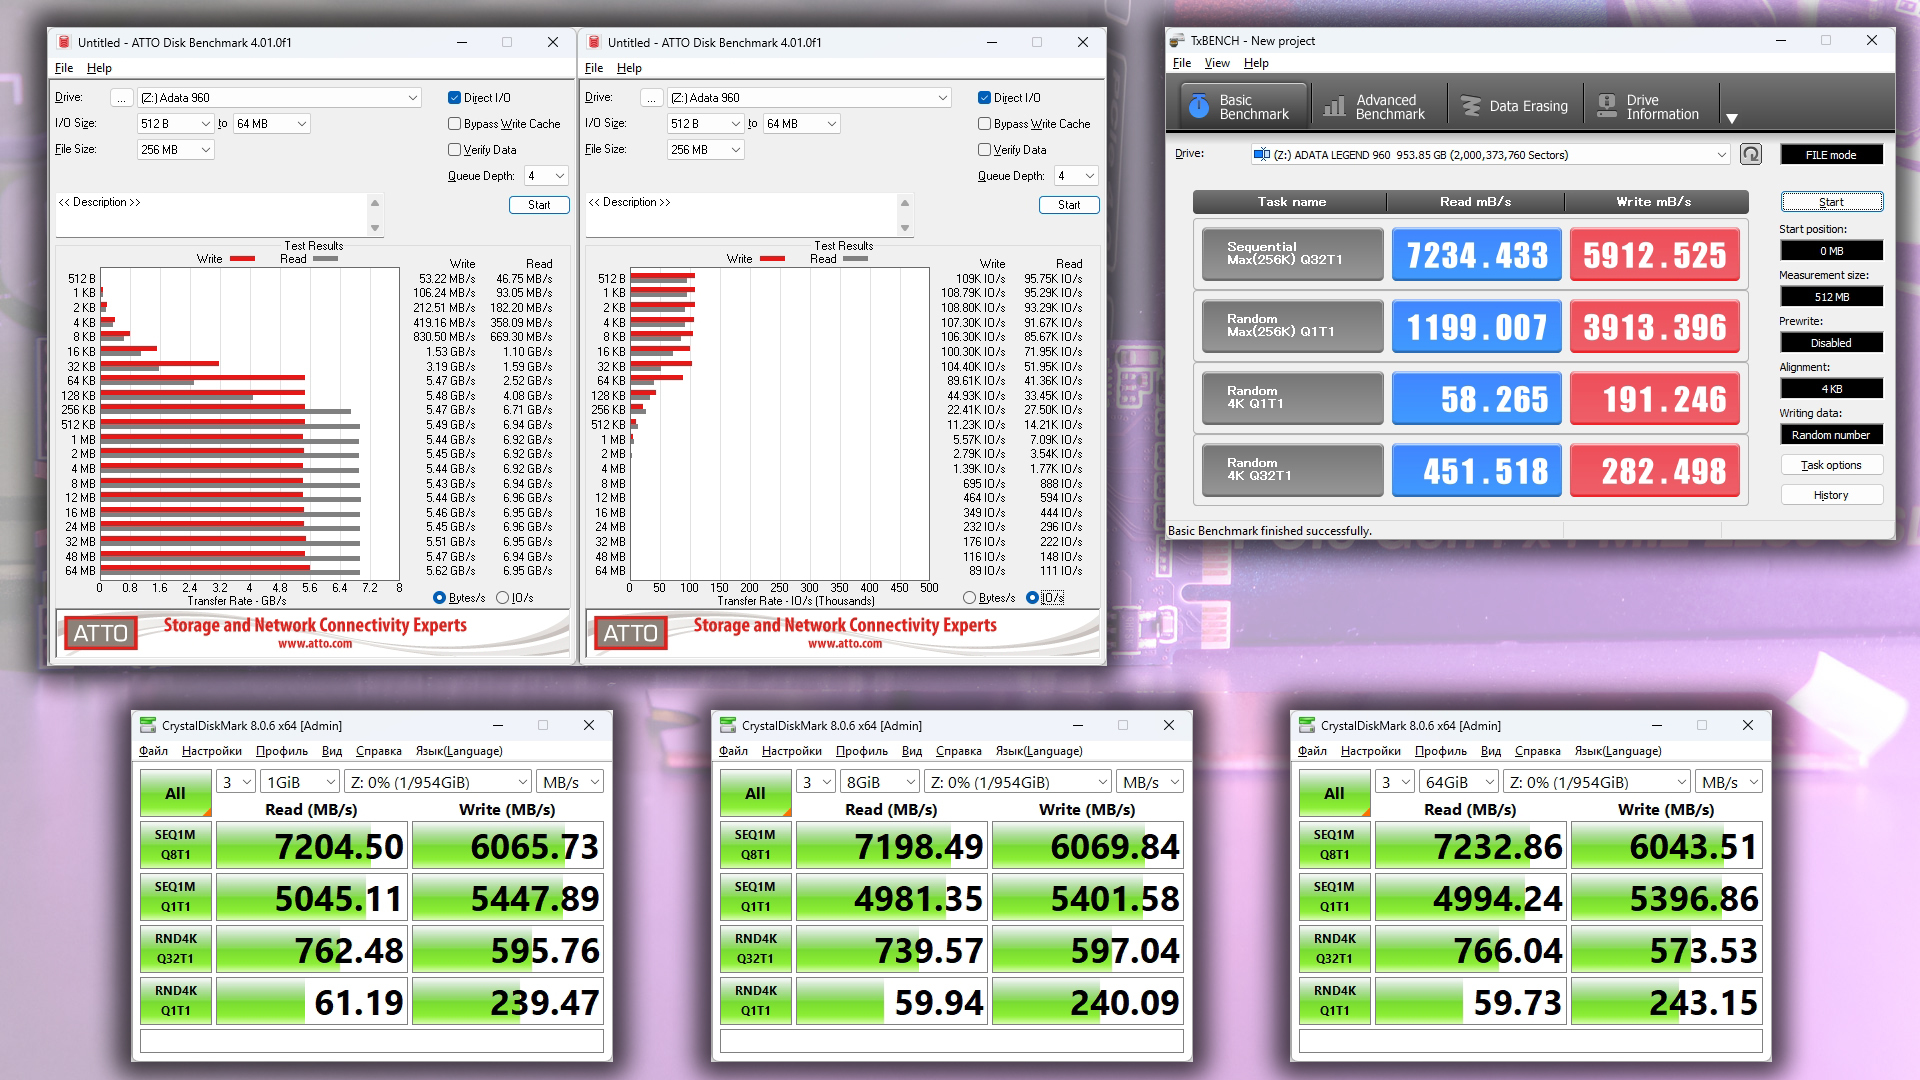Click refresh drive list icon in TxBENCH
Screen dimensions: 1920x1080
point(1750,154)
